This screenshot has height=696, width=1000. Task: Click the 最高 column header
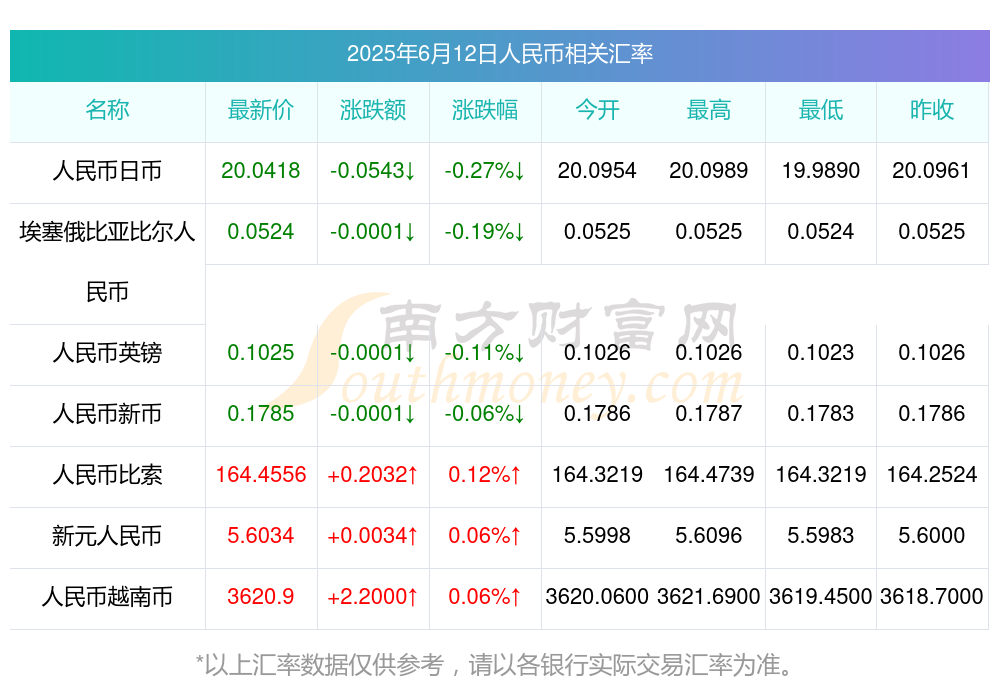[x=709, y=110]
